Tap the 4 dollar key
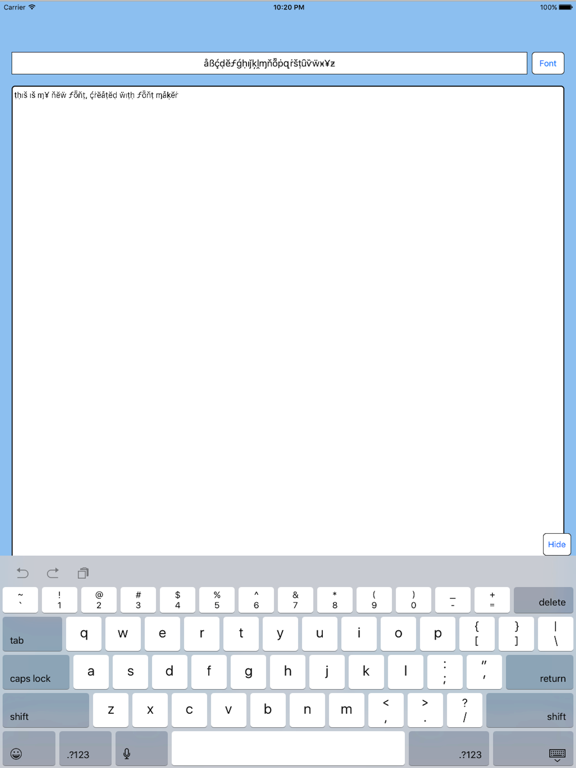This screenshot has width=576, height=768. coord(177,600)
